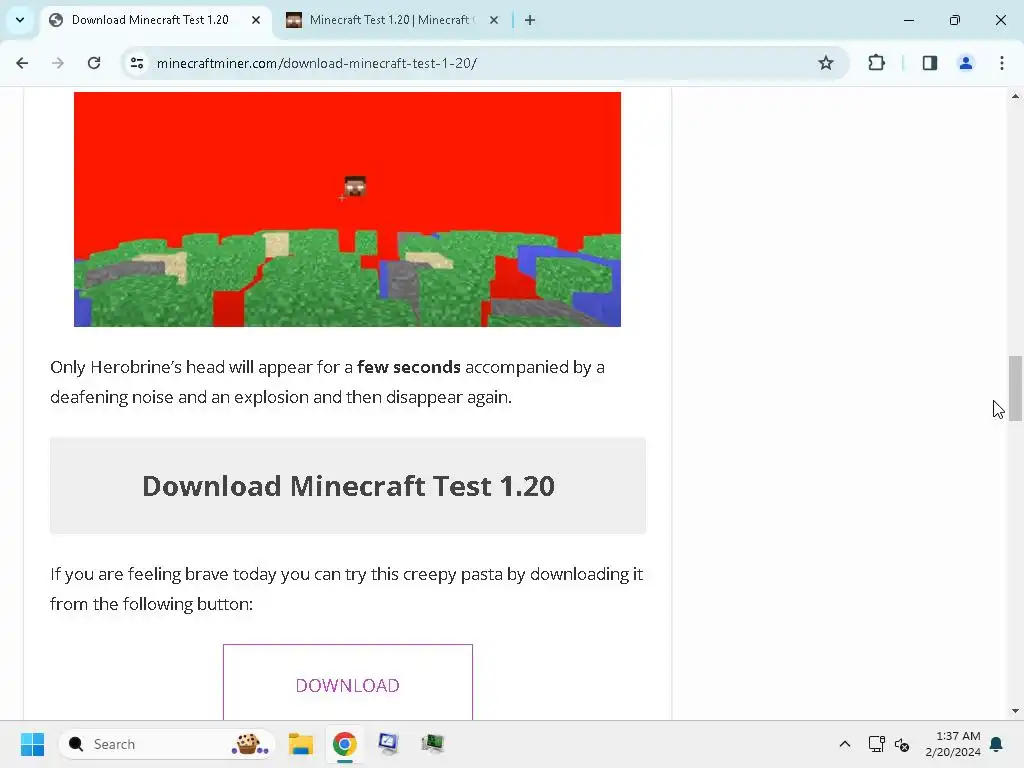Restore down the Chrome window
Image resolution: width=1024 pixels, height=768 pixels.
(x=955, y=20)
